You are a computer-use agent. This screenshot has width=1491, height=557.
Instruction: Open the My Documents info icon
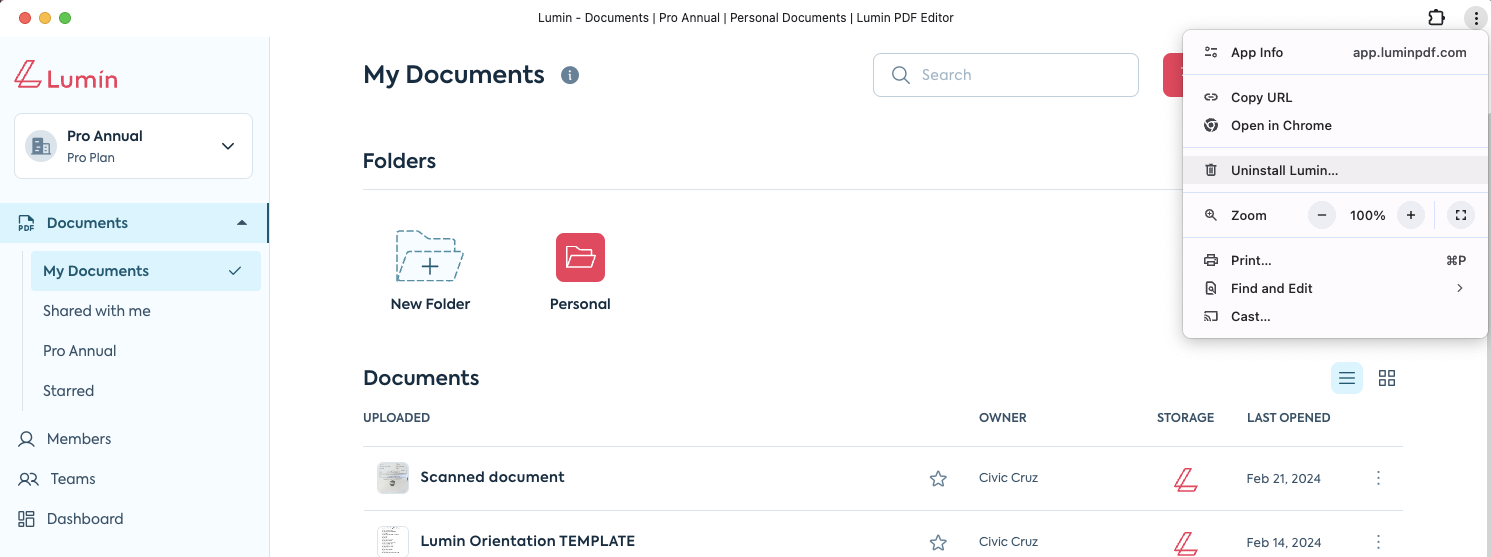point(570,75)
